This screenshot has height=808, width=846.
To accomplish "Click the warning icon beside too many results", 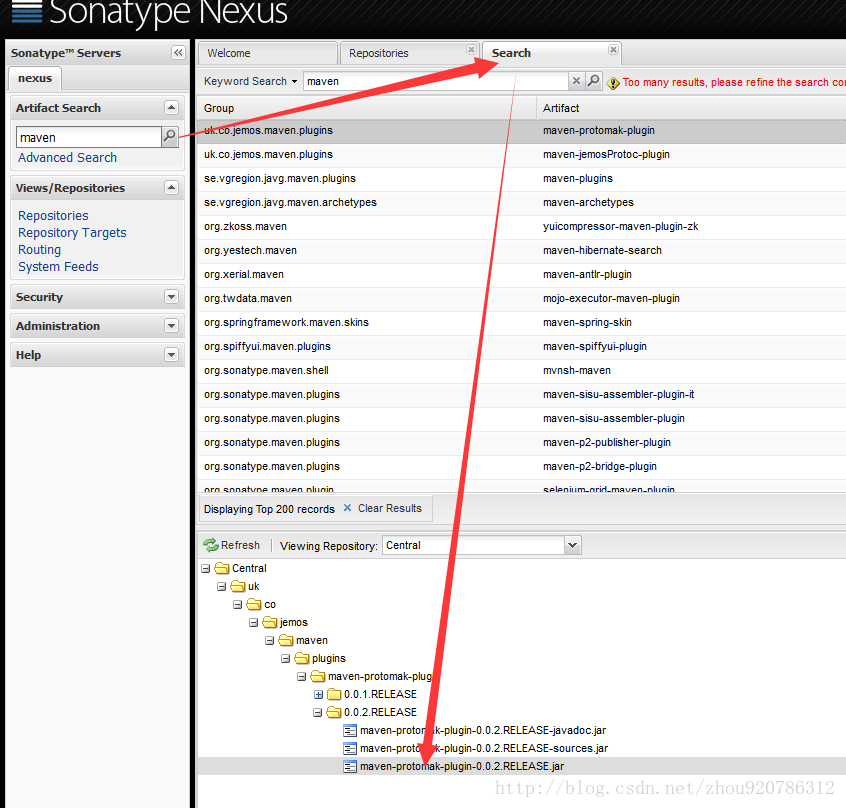I will [613, 83].
